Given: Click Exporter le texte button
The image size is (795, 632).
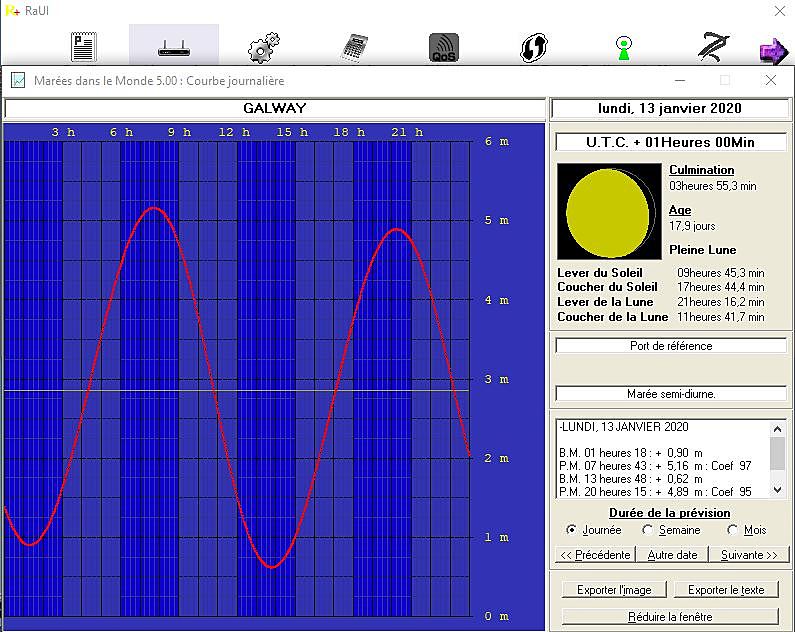Looking at the screenshot, I should tap(726, 589).
